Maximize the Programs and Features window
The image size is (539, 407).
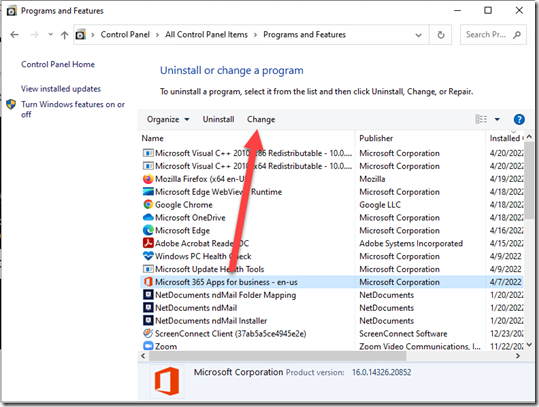tap(488, 11)
